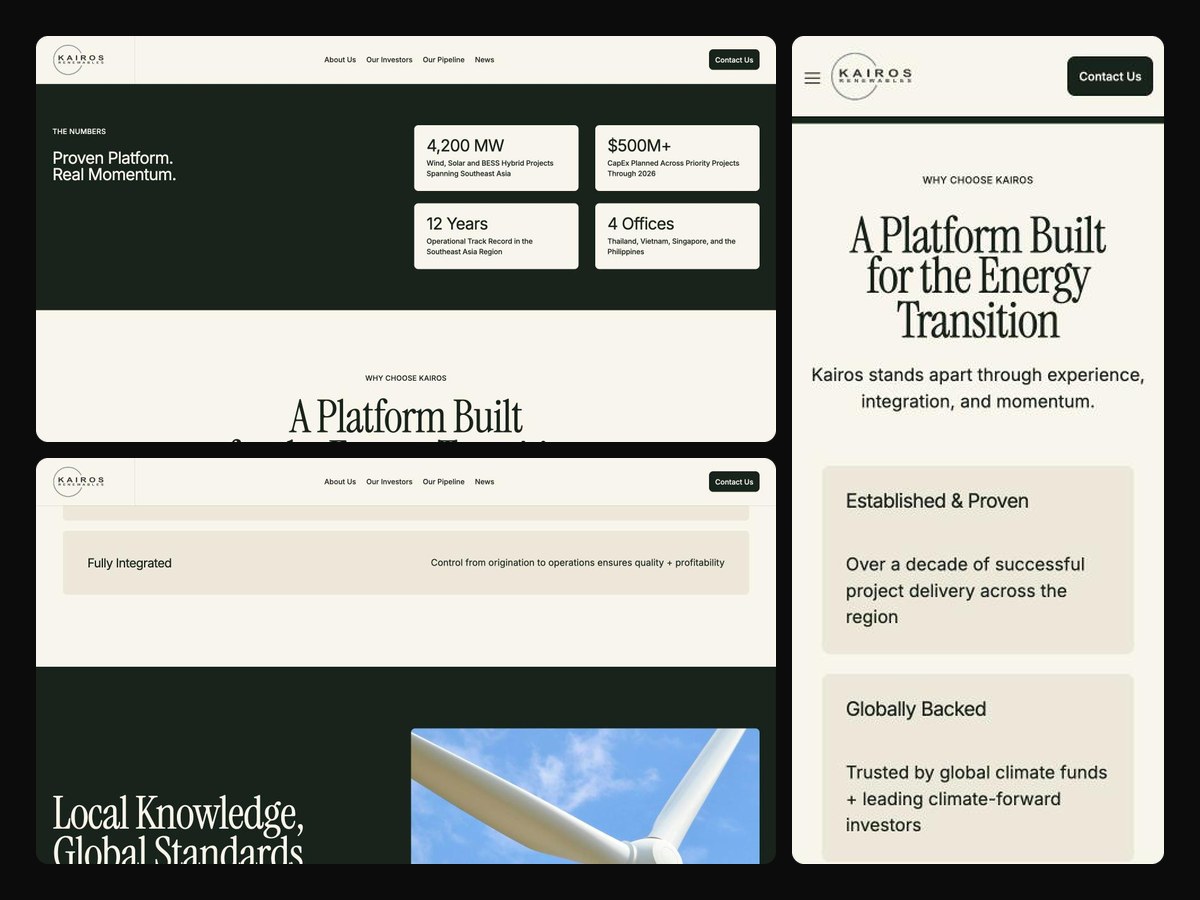Click the Fully Integrated row label
1200x900 pixels.
[129, 563]
